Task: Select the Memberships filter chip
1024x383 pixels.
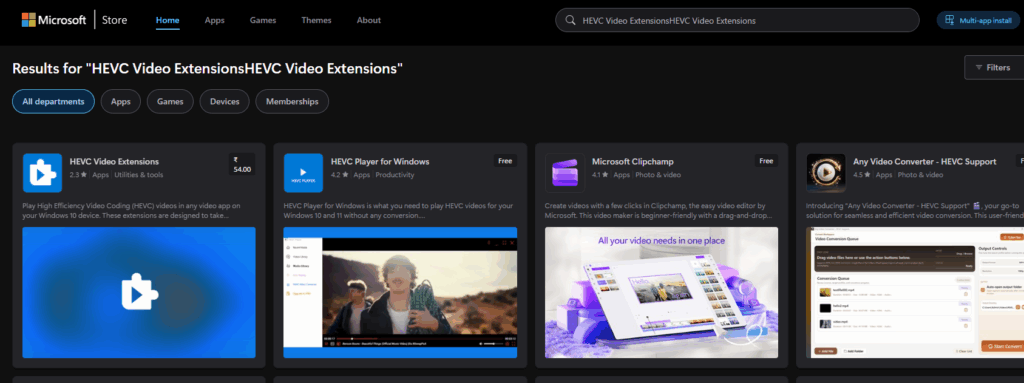Action: [292, 101]
